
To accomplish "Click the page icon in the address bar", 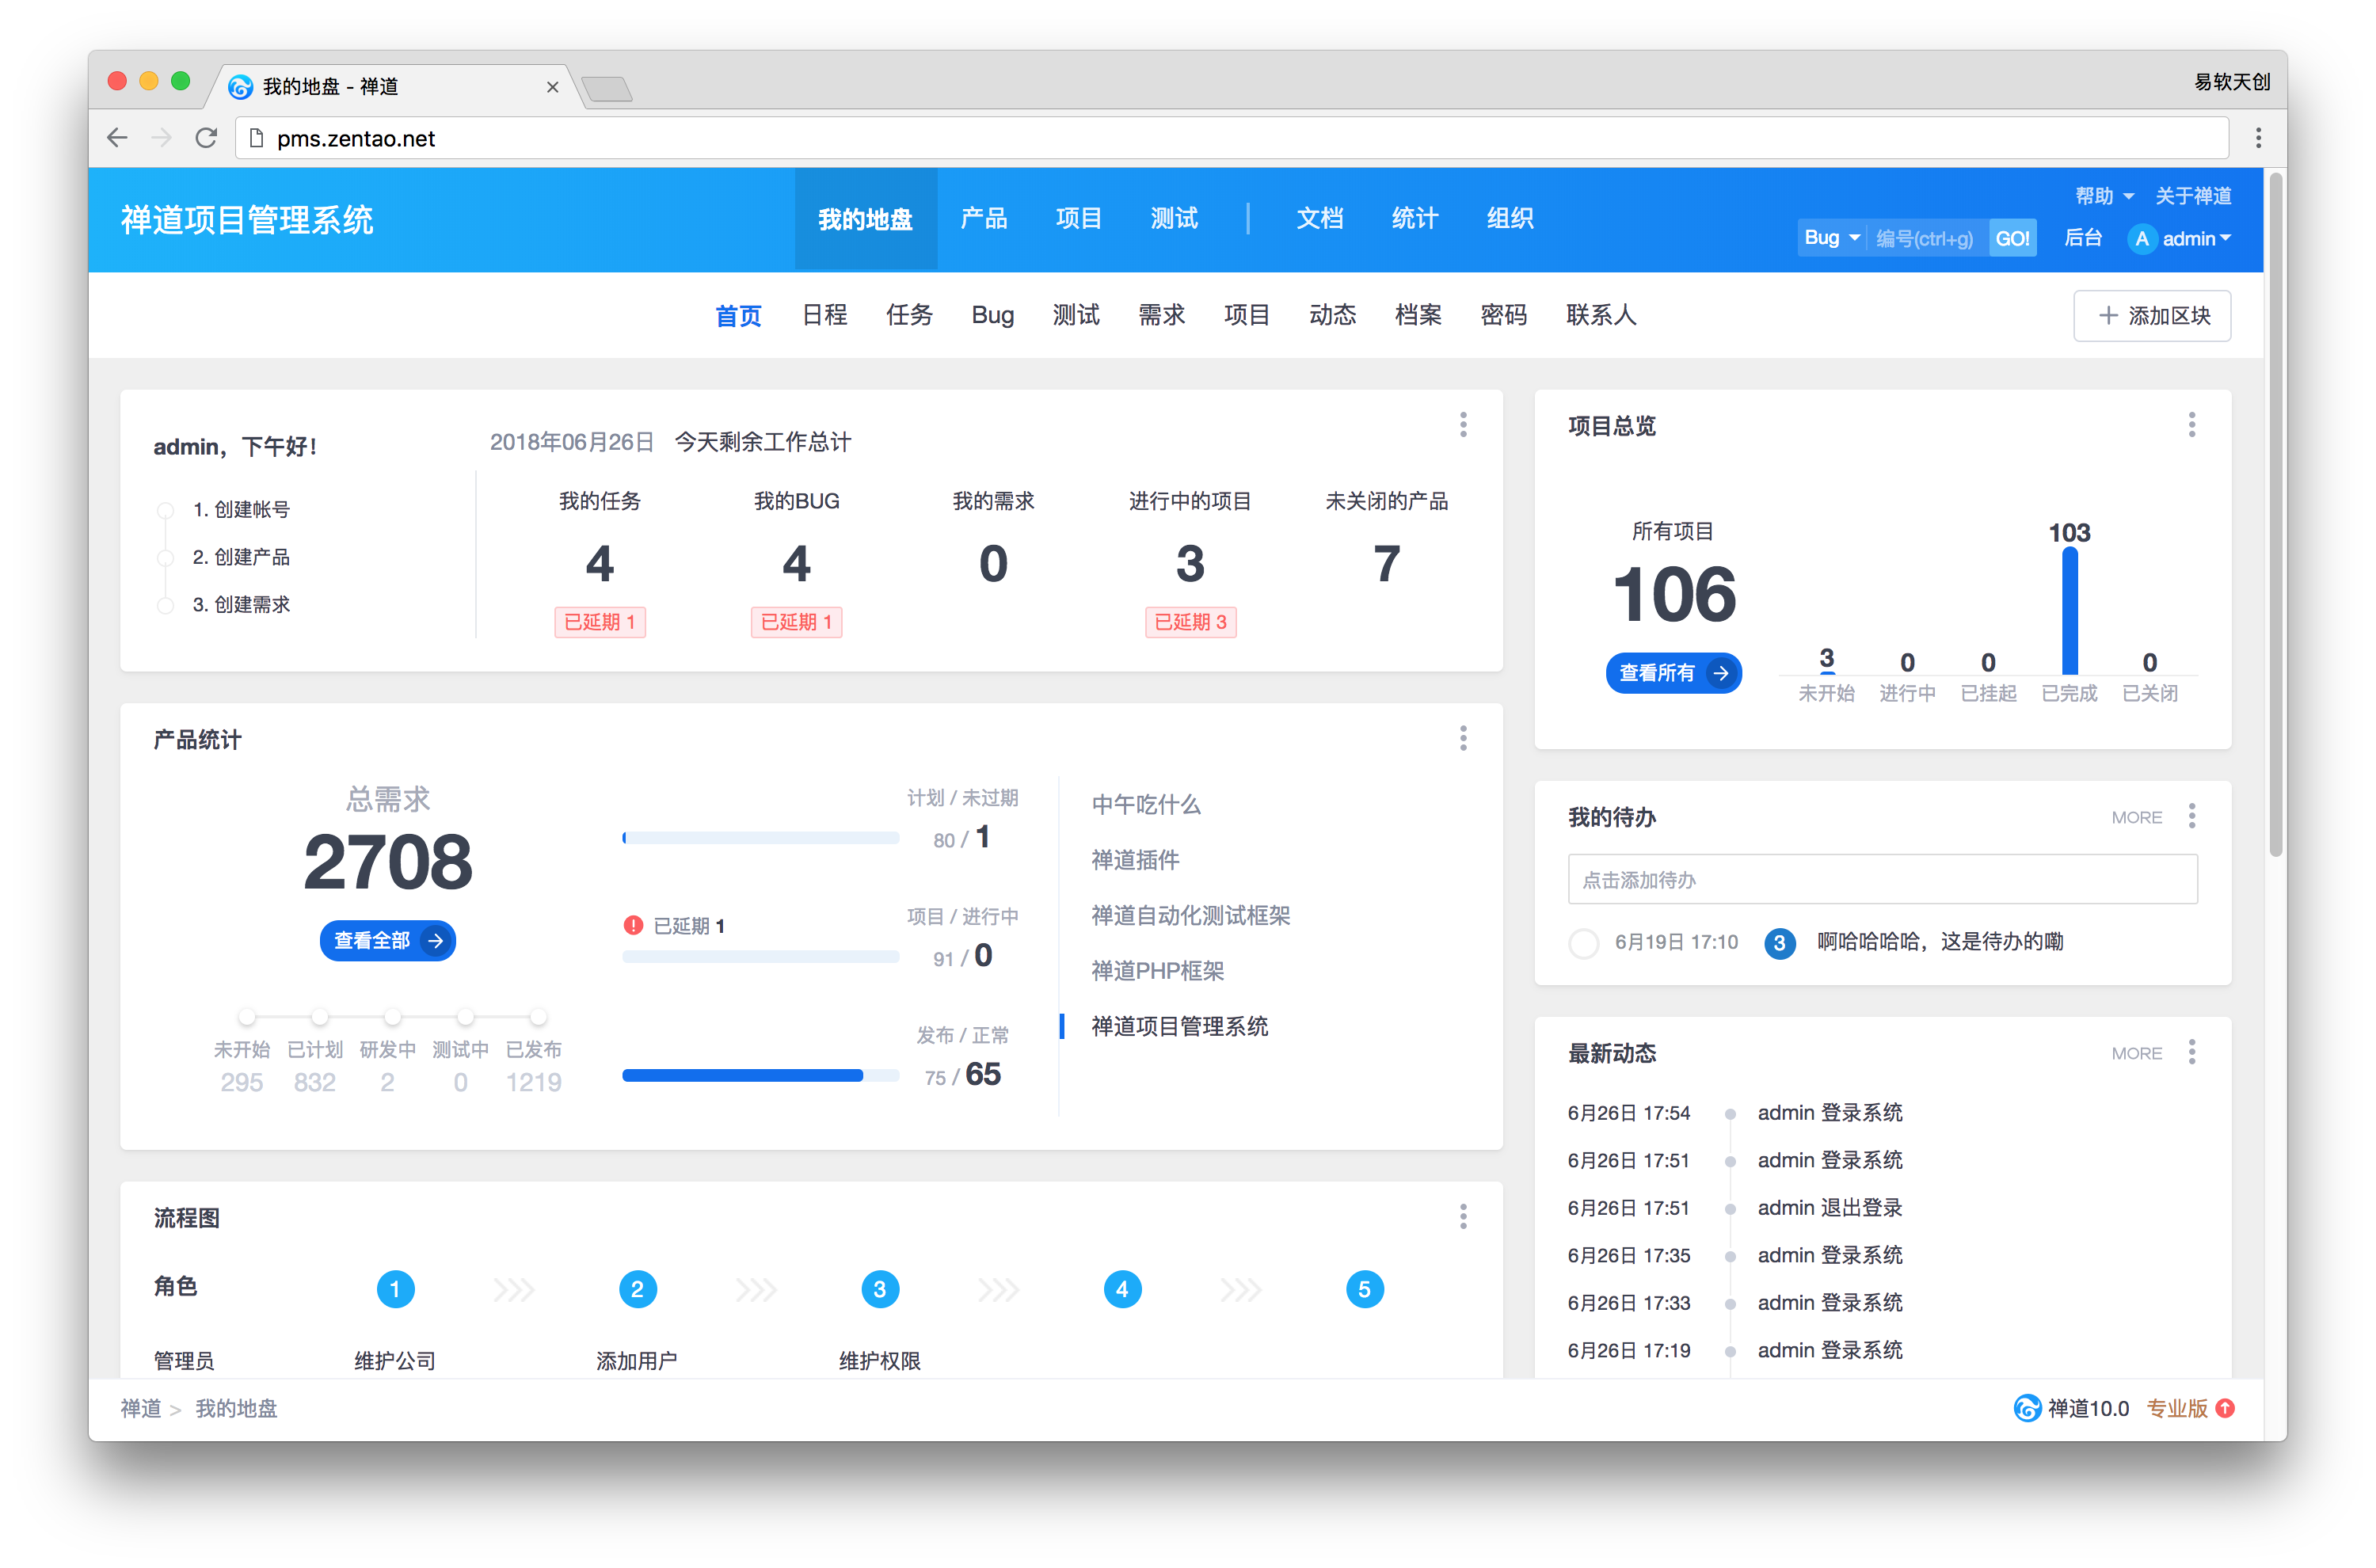I will [256, 138].
